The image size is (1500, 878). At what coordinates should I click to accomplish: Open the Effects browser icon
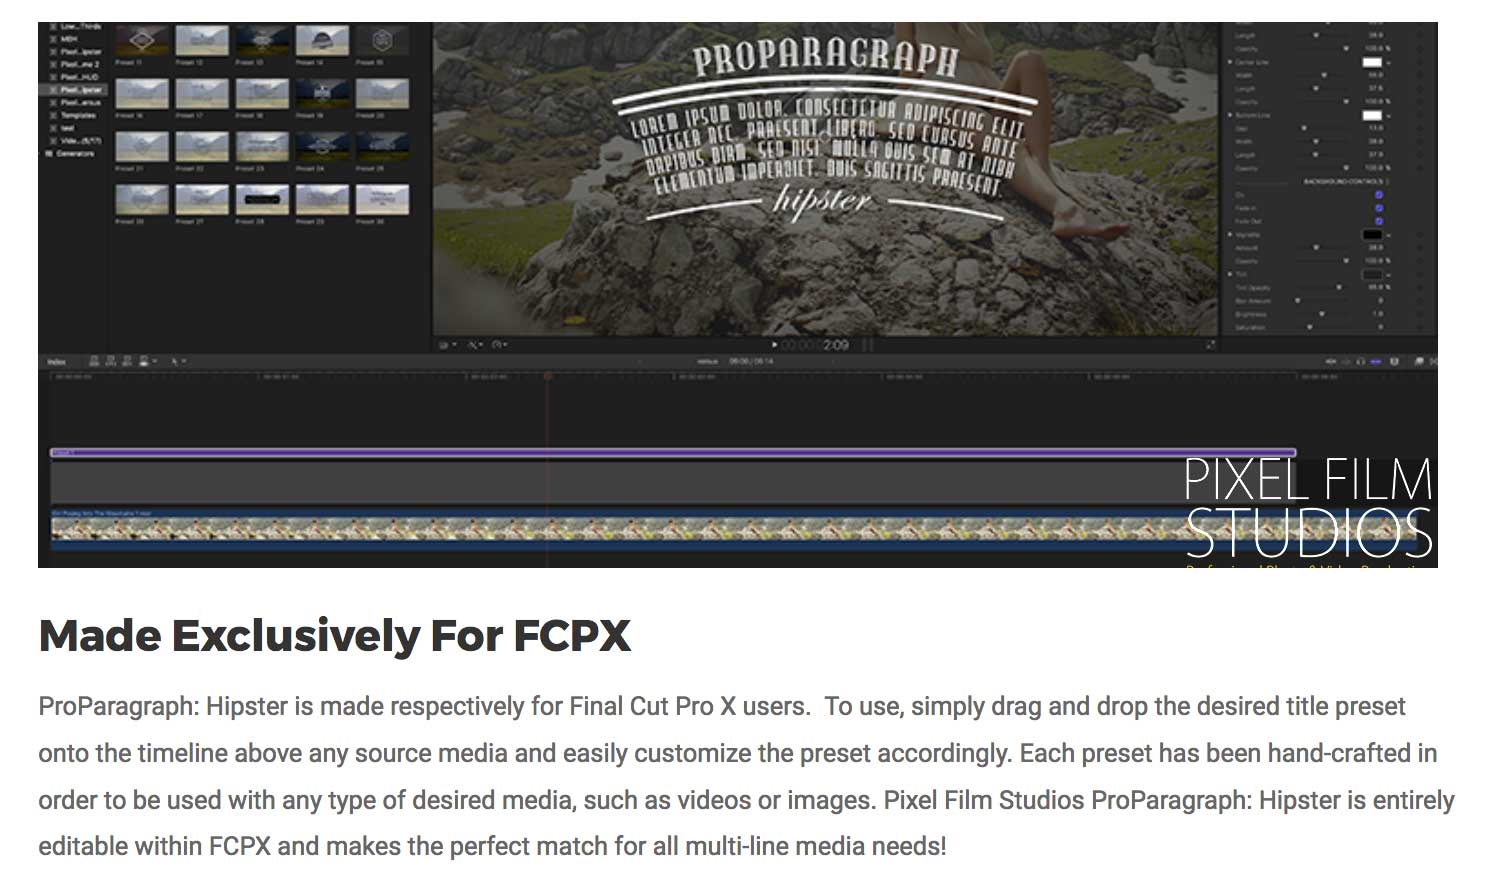click(x=1418, y=361)
